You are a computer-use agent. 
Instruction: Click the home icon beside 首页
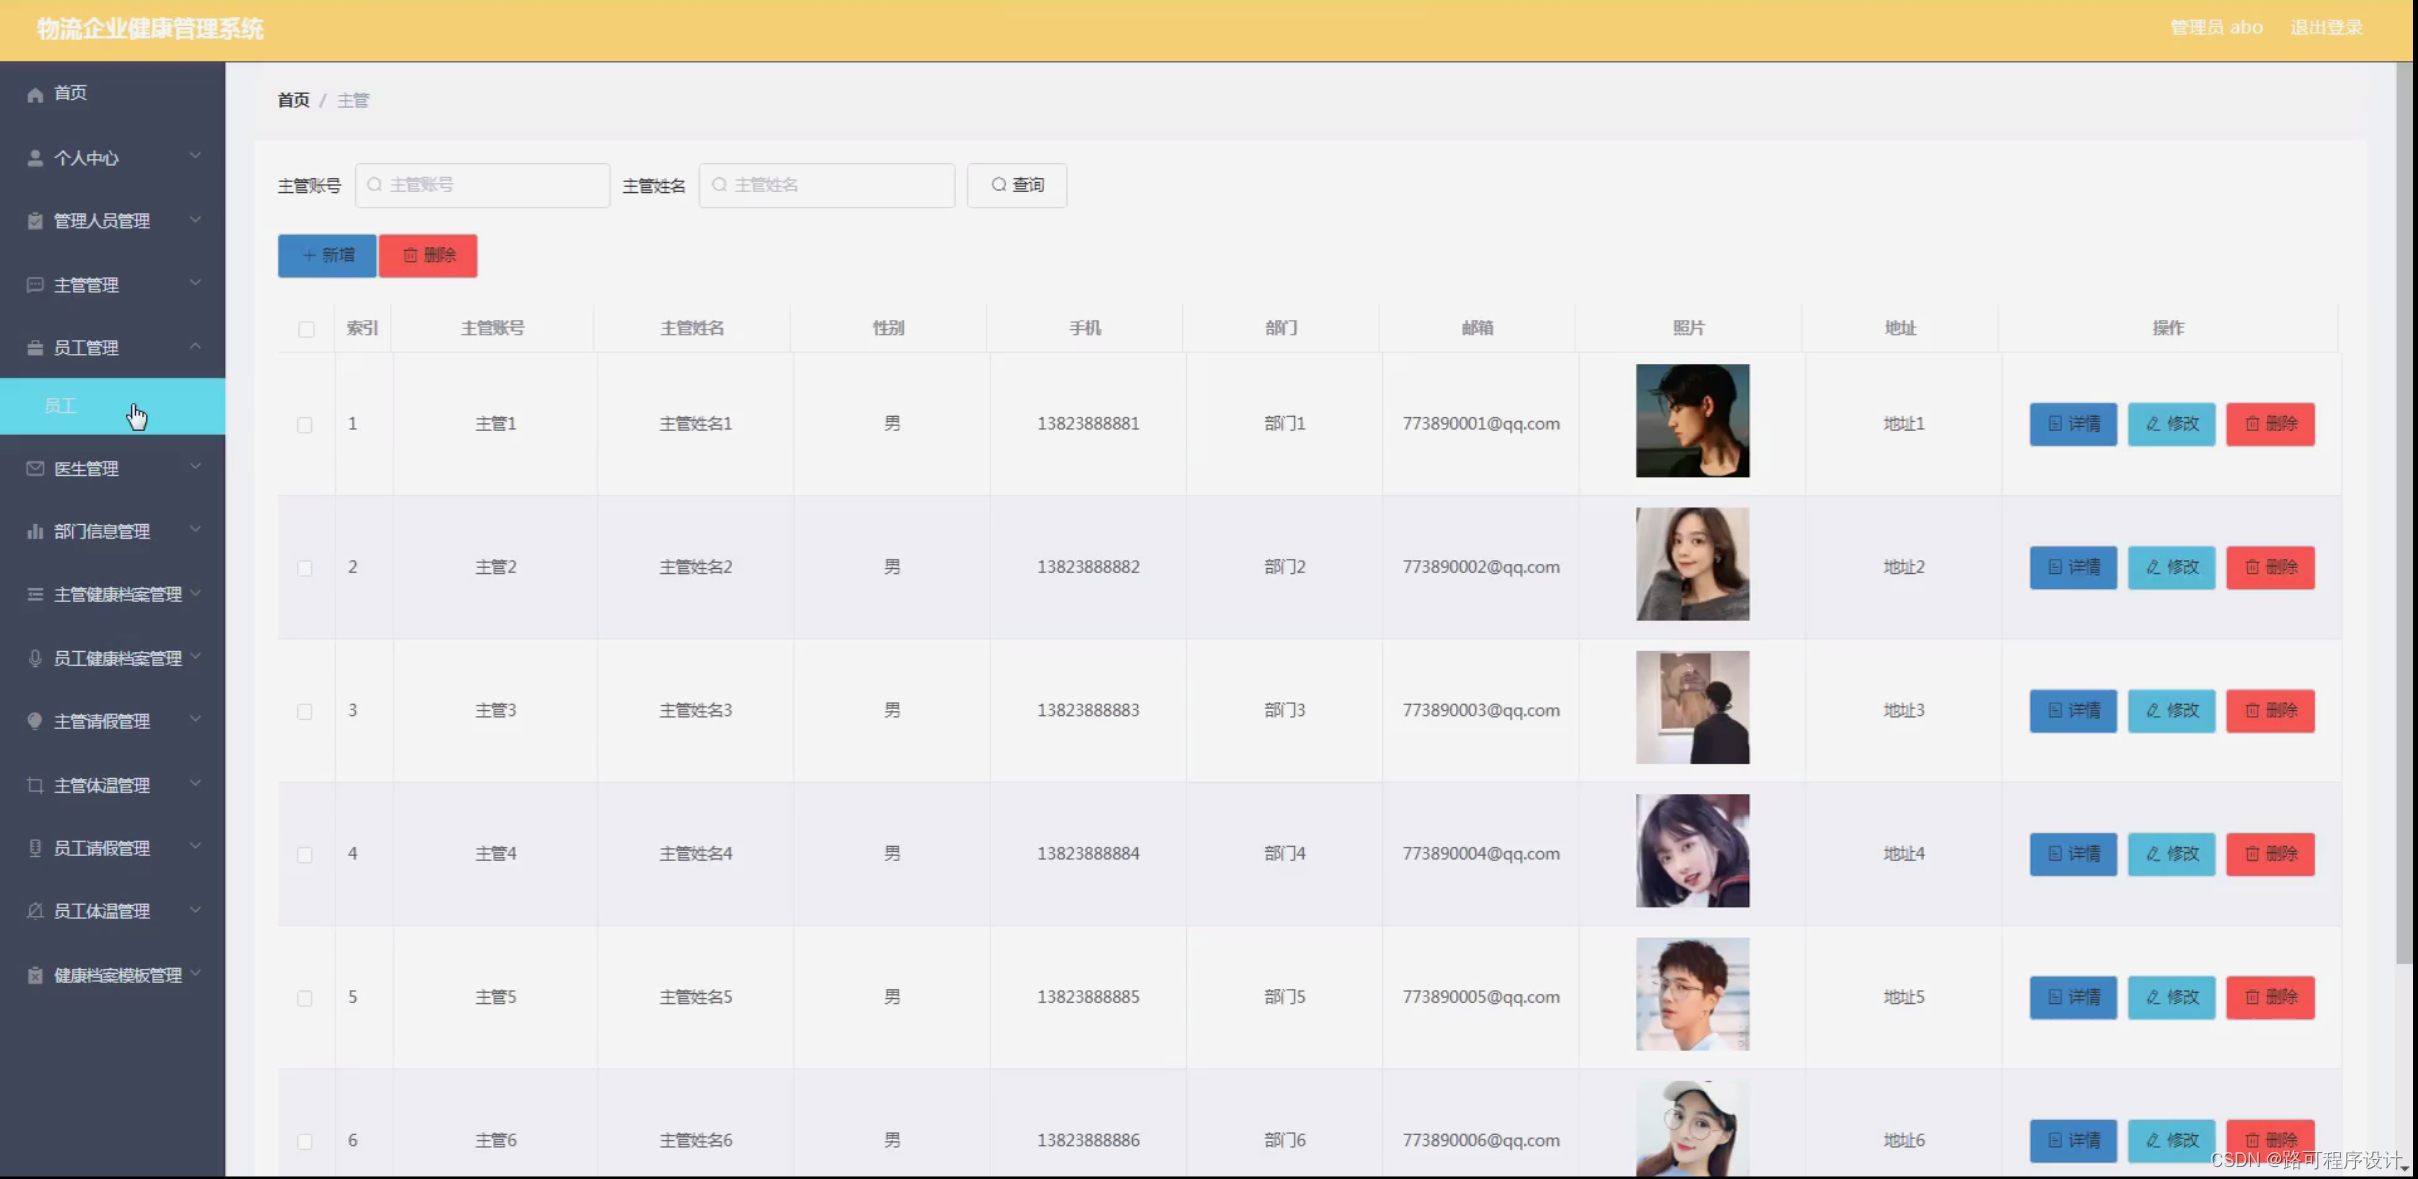(x=35, y=94)
